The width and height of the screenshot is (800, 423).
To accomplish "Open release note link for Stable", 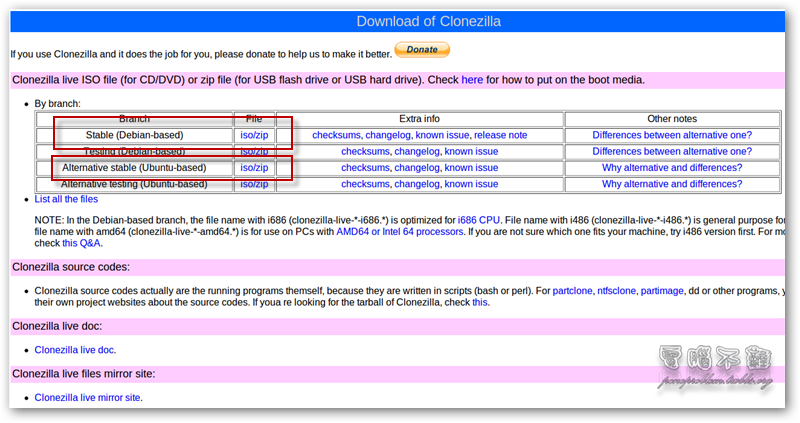I will 500,135.
